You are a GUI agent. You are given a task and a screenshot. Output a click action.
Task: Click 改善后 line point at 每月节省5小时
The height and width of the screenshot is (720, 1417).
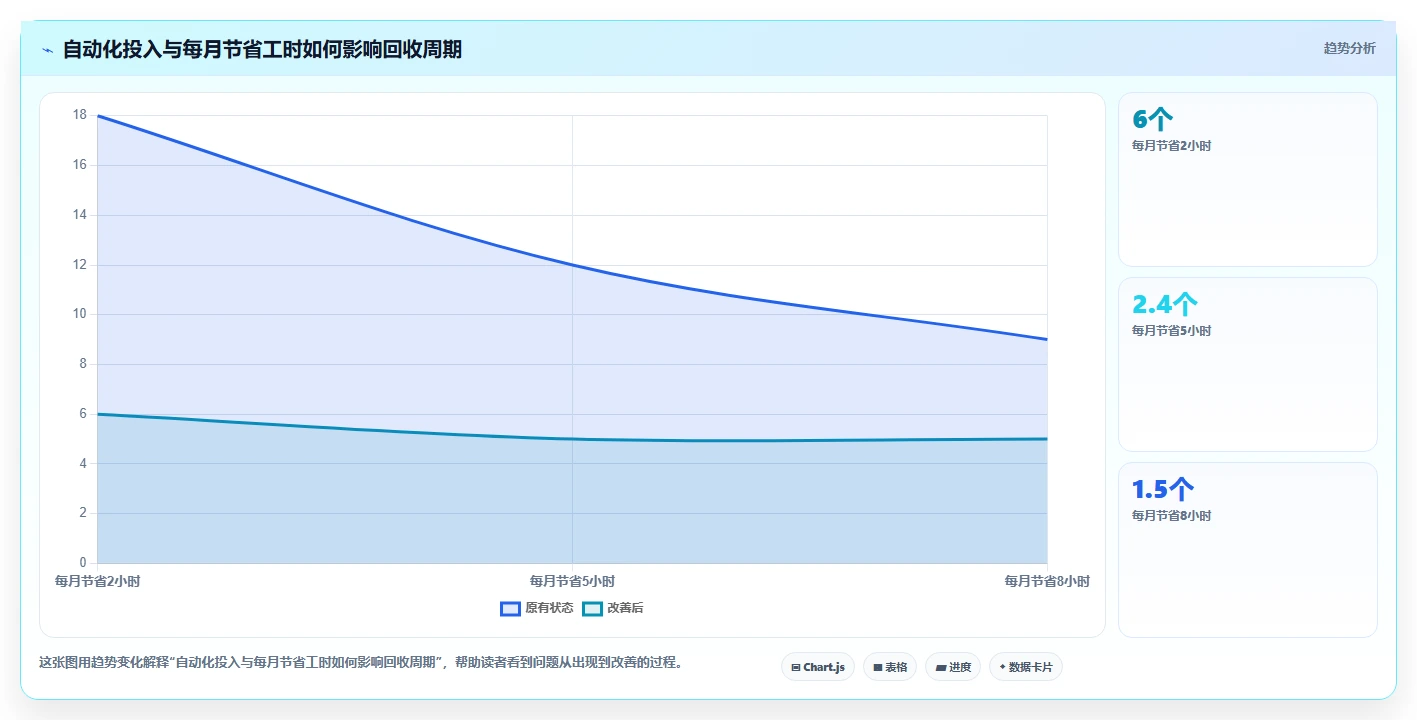pos(572,439)
